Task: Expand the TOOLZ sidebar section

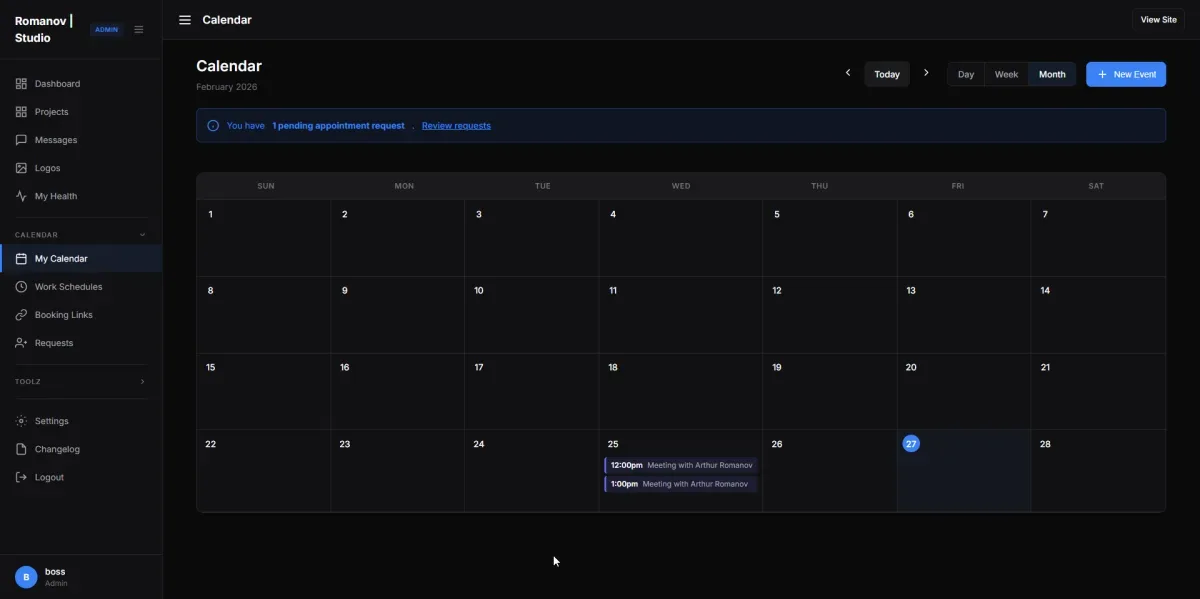Action: coord(142,381)
